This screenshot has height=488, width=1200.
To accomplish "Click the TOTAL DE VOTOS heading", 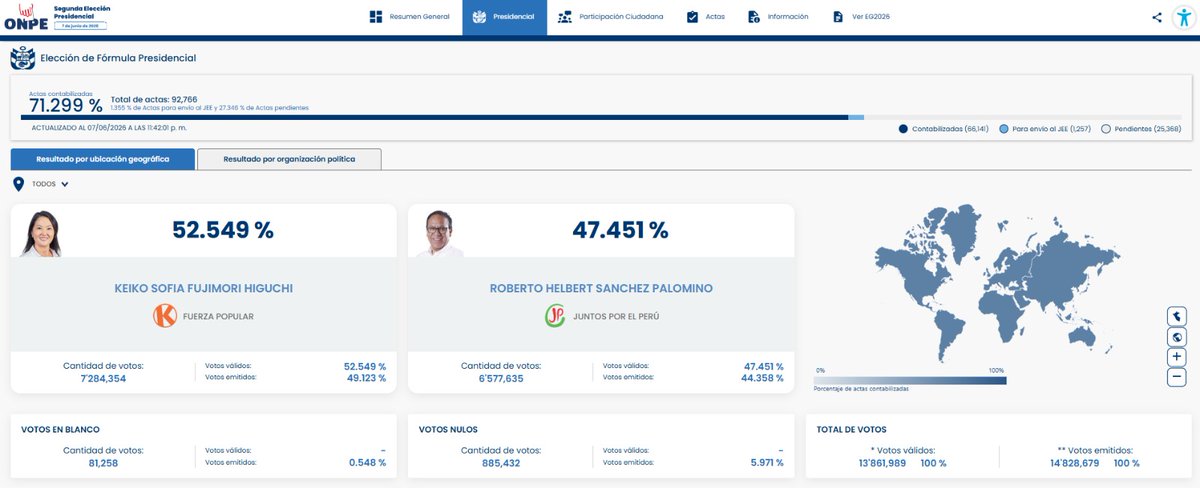I will coord(851,429).
